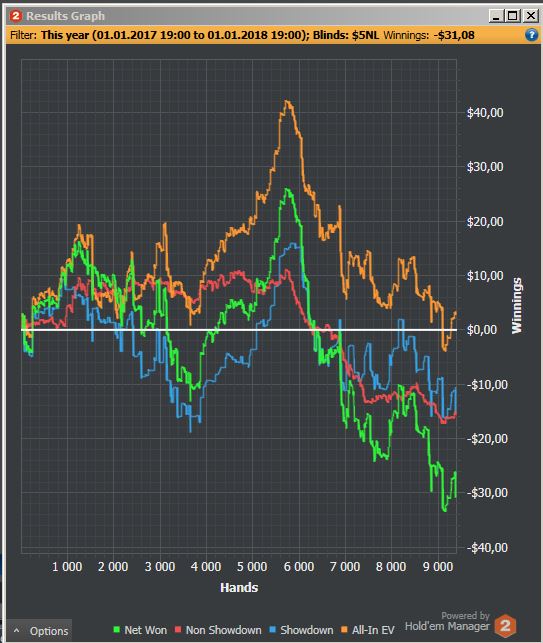Click the $40,00 axis label
The image size is (543, 643).
tap(485, 113)
